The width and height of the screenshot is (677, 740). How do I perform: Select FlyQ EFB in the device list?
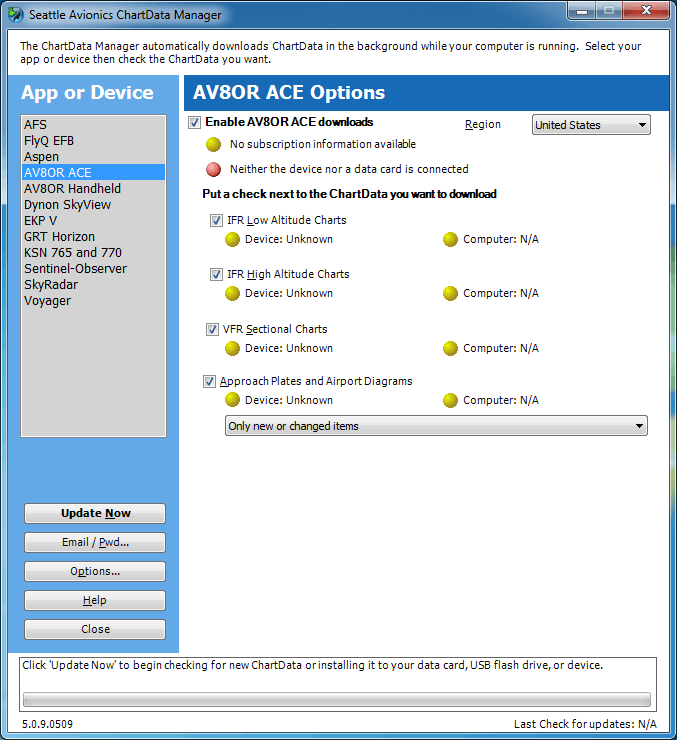point(93,141)
